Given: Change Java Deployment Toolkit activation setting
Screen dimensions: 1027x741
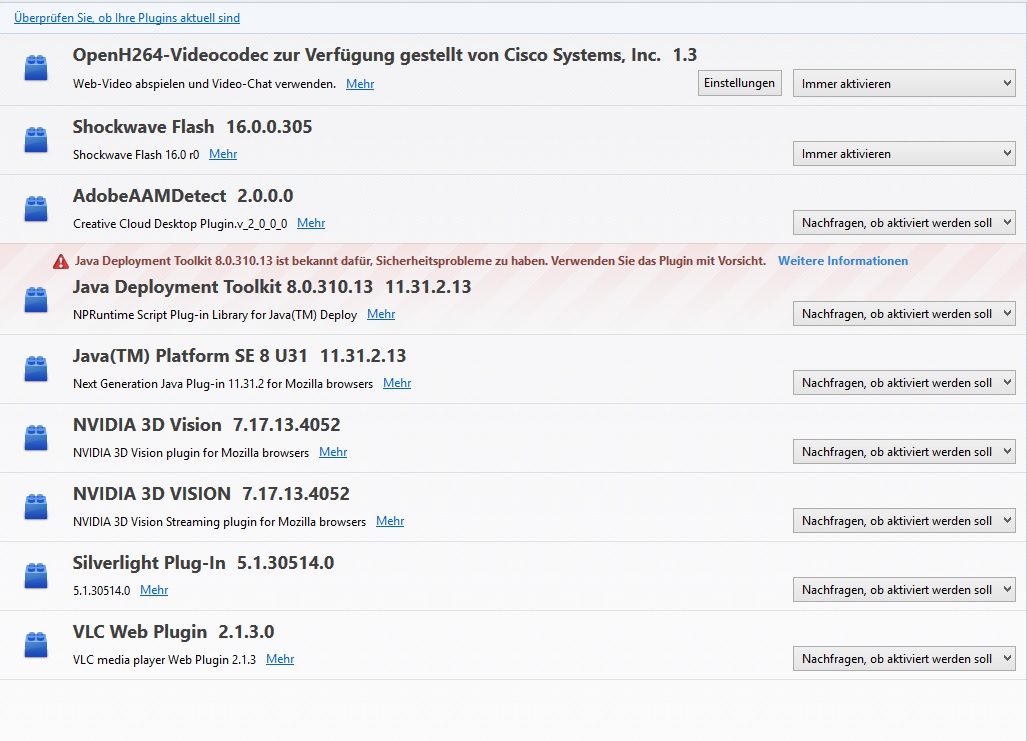Looking at the screenshot, I should [x=904, y=314].
